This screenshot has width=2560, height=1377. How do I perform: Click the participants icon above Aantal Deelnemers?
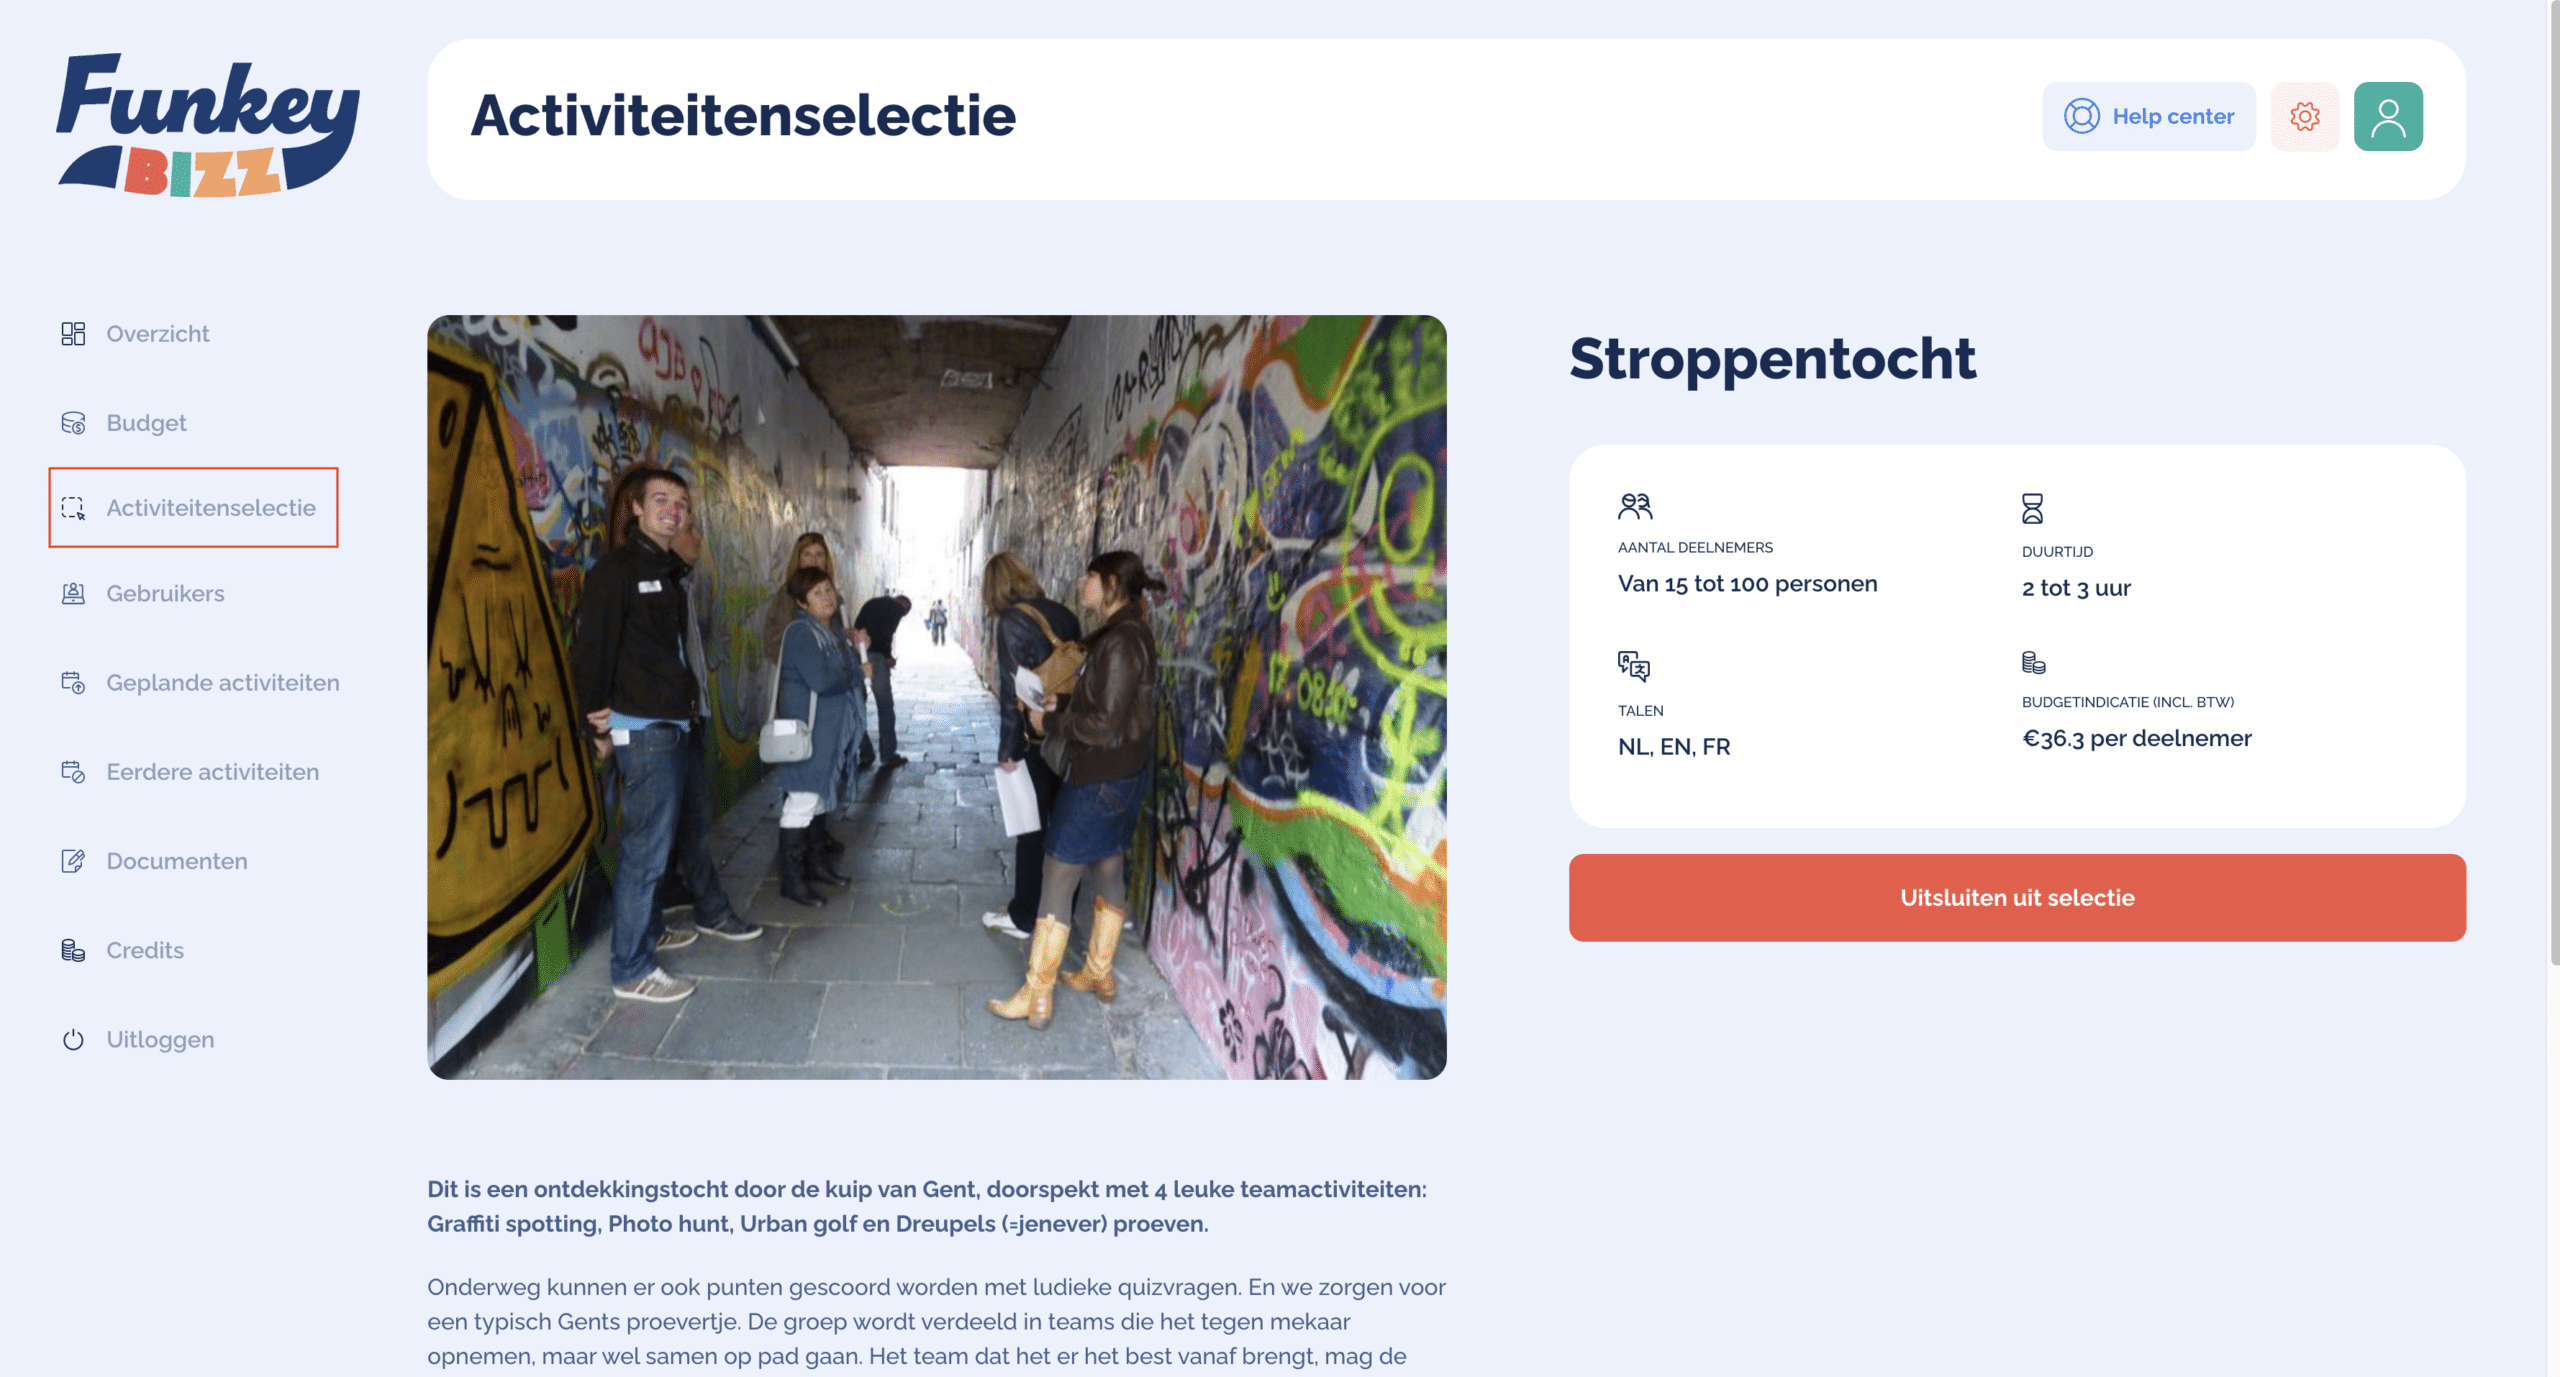[x=1635, y=507]
